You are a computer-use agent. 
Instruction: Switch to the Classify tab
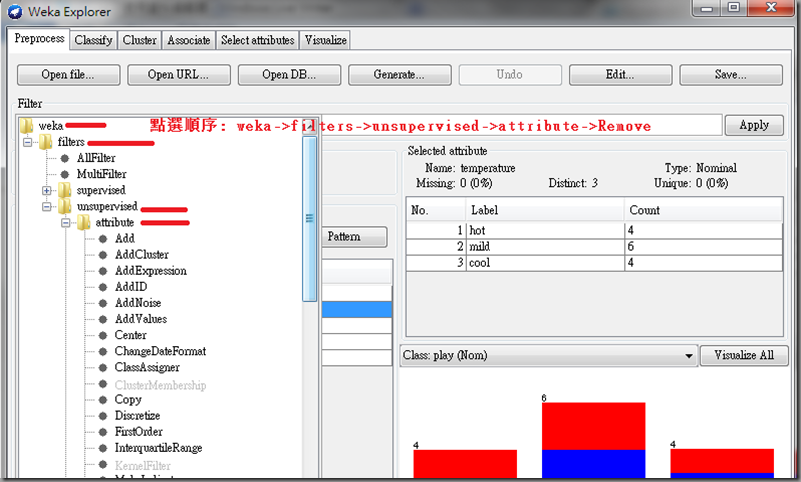(93, 40)
